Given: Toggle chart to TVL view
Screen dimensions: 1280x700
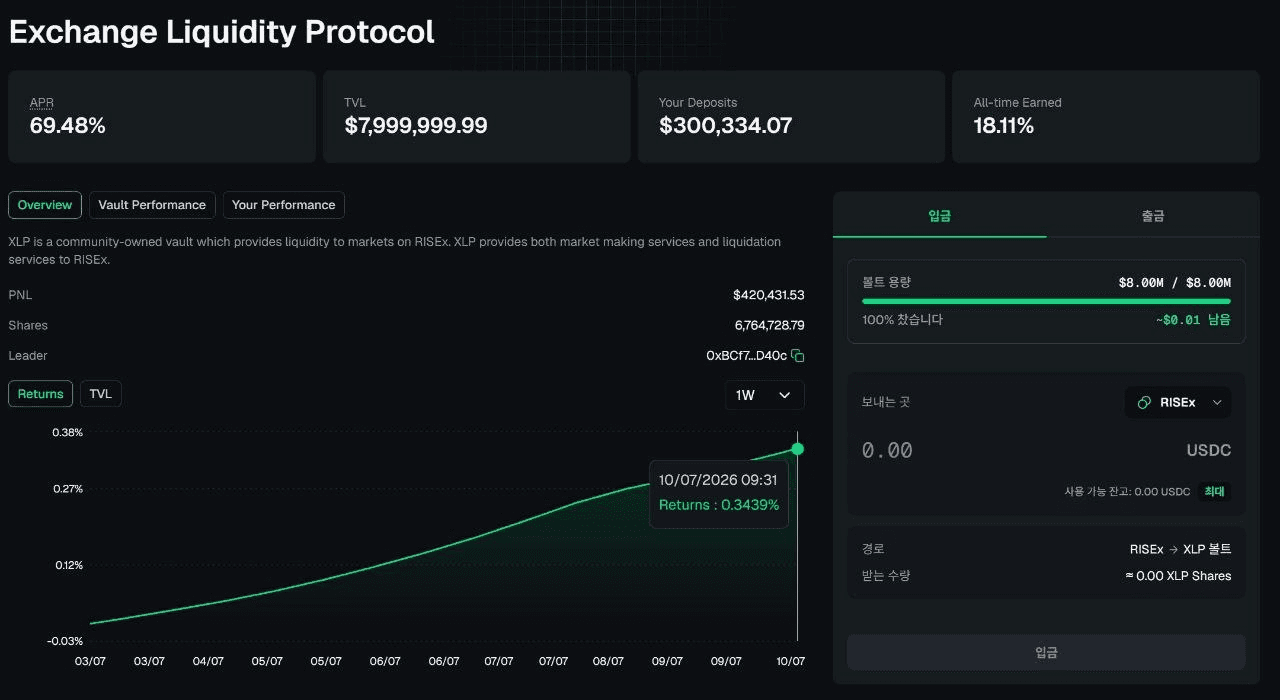Looking at the screenshot, I should (101, 394).
